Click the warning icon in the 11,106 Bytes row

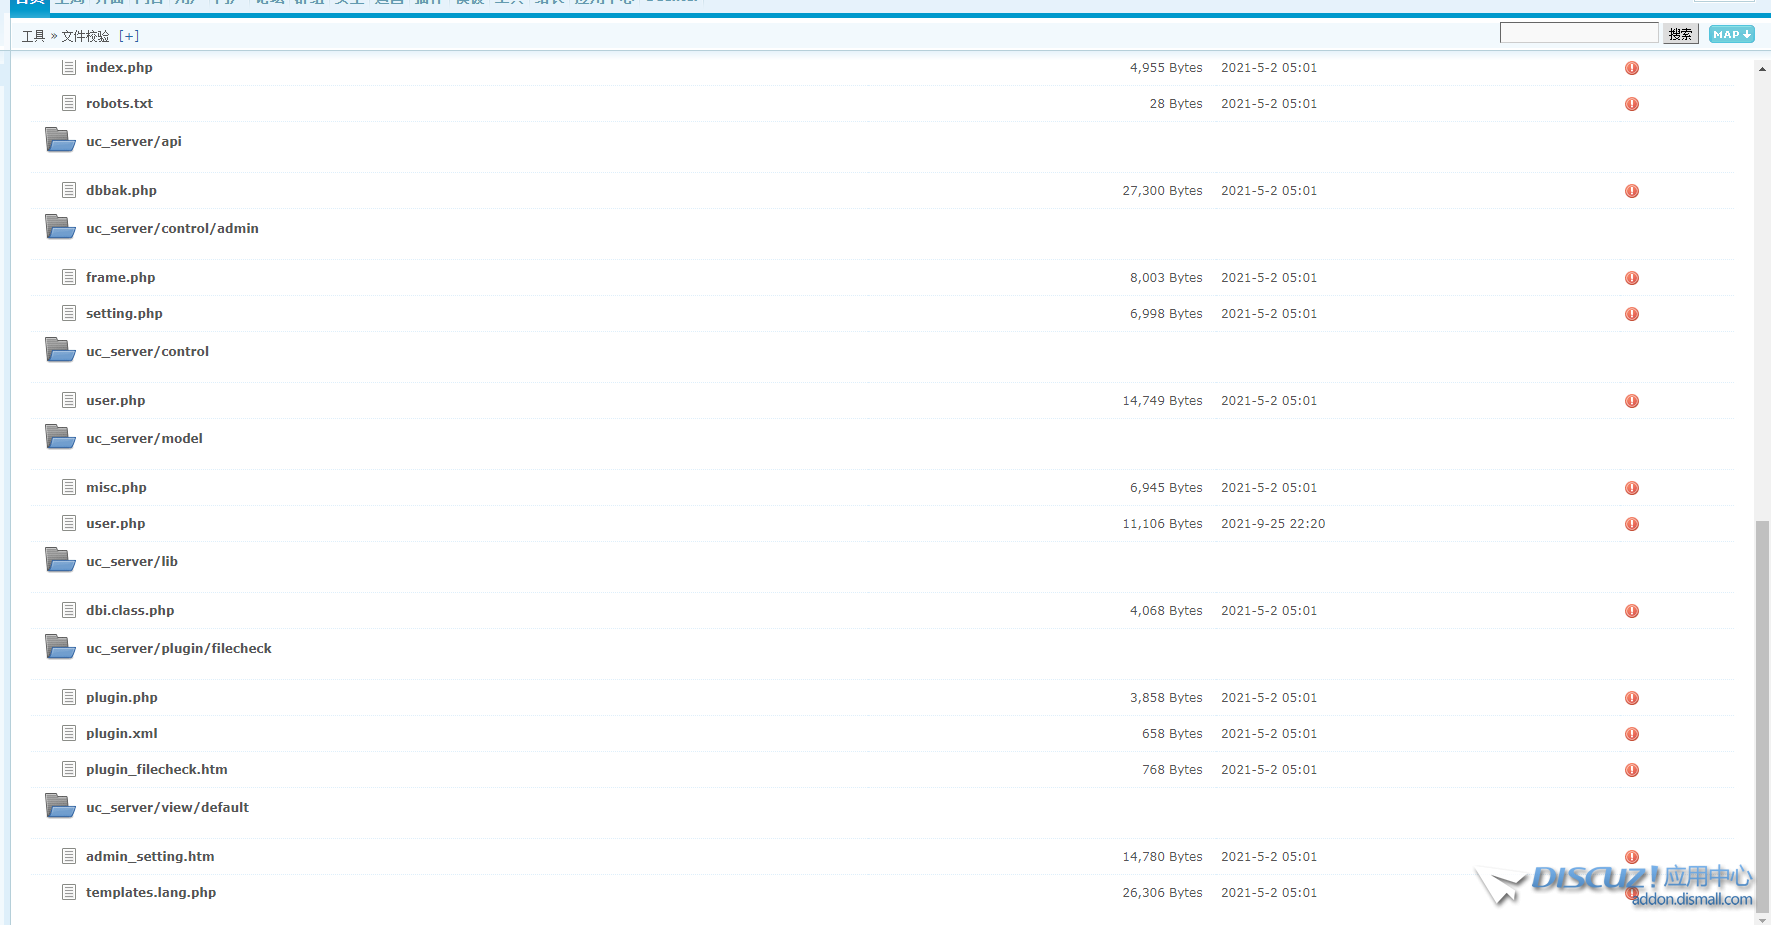(x=1631, y=524)
